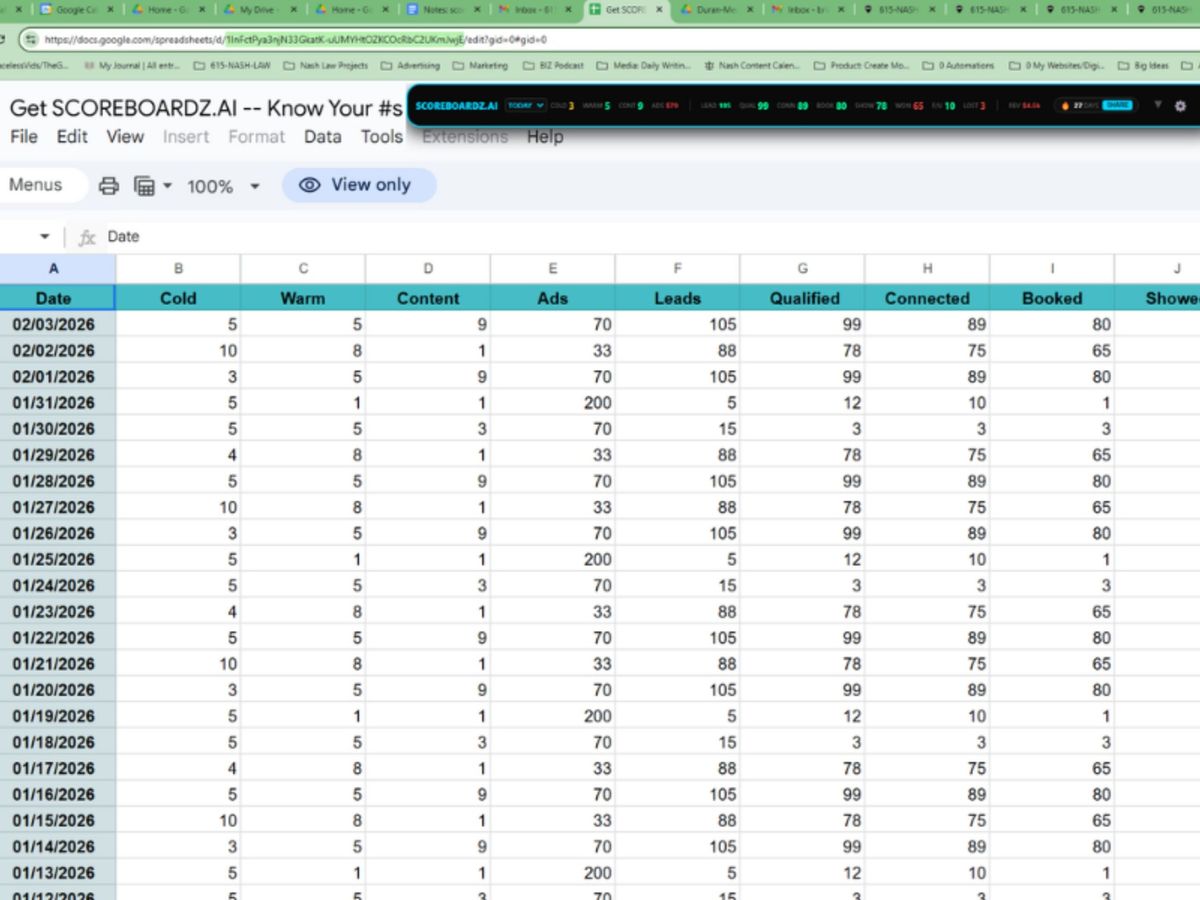Click the fx formula icon

tap(87, 237)
